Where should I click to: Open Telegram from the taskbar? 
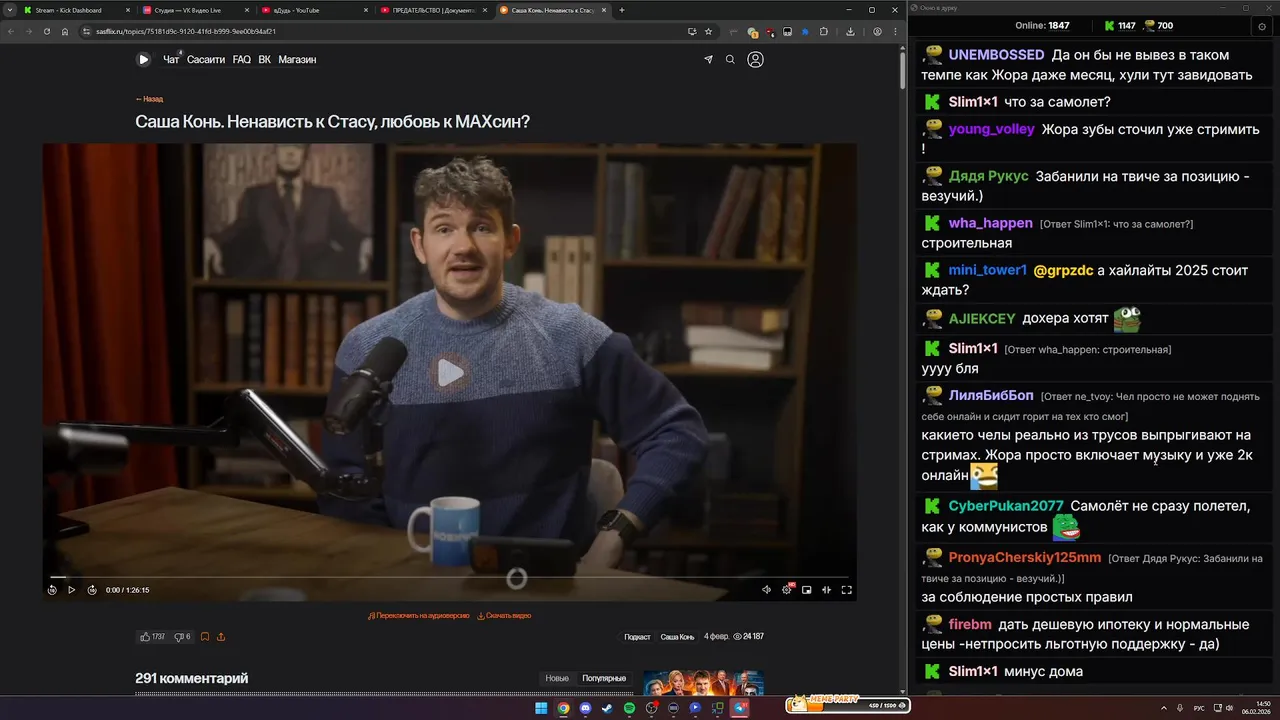click(x=740, y=708)
